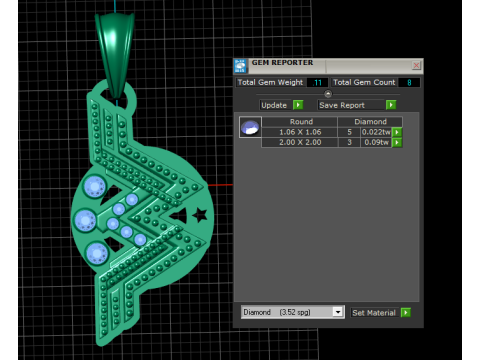Select the pendant bail at top of model

click(115, 55)
